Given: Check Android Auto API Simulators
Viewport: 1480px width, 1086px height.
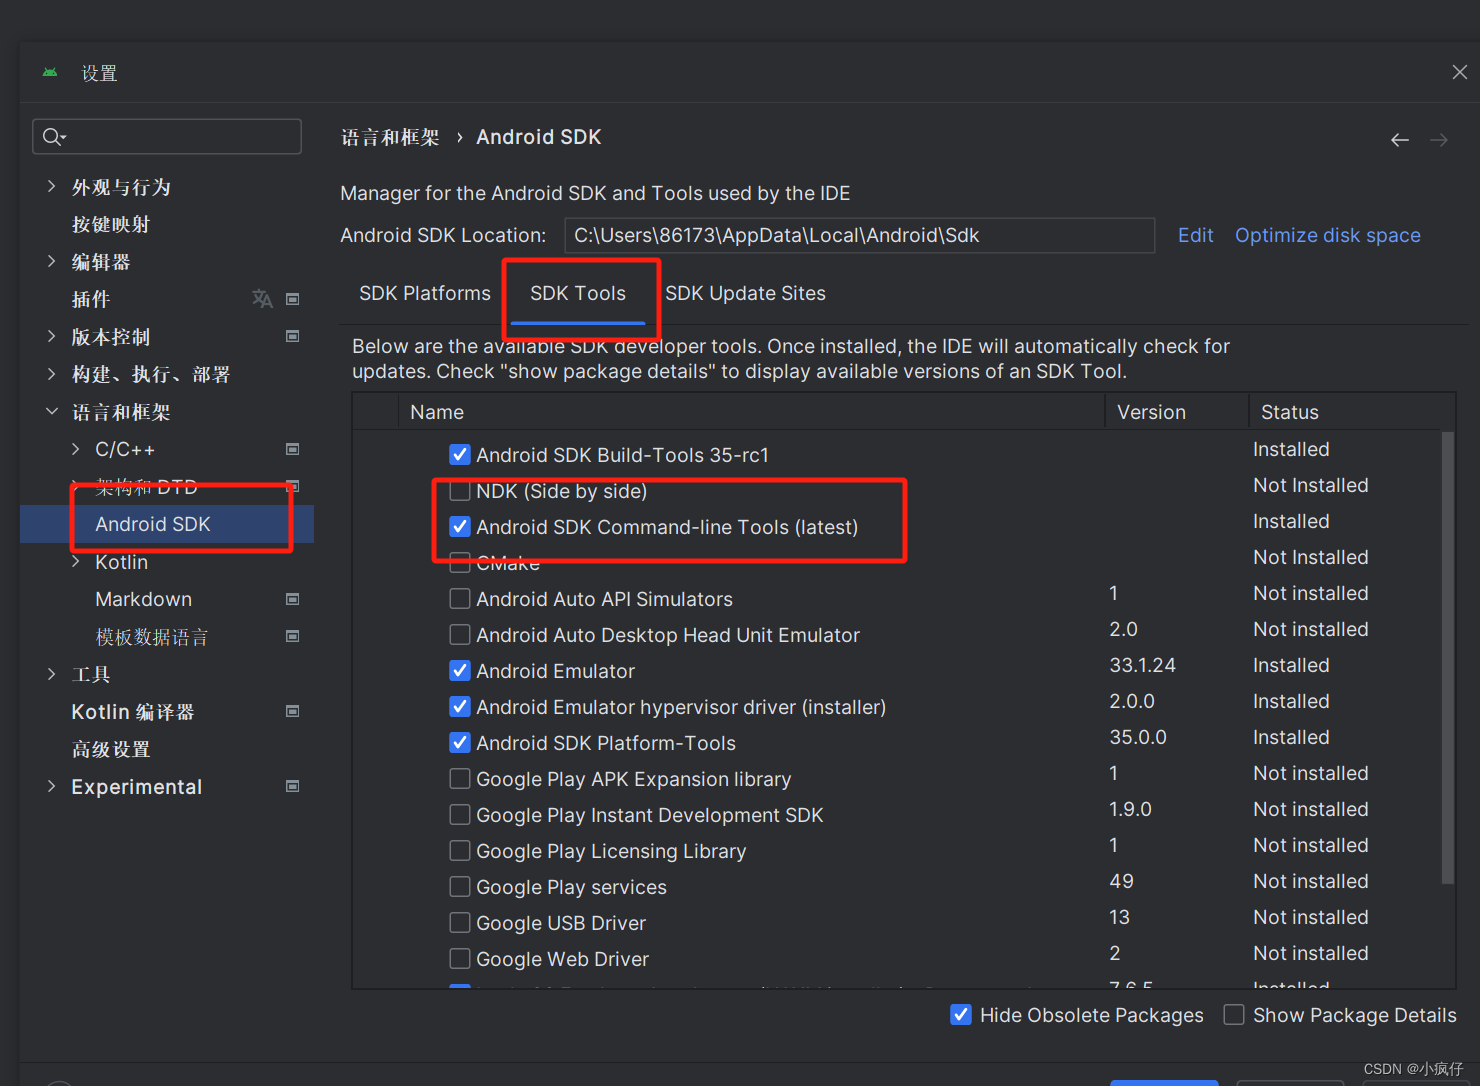Looking at the screenshot, I should tap(460, 599).
